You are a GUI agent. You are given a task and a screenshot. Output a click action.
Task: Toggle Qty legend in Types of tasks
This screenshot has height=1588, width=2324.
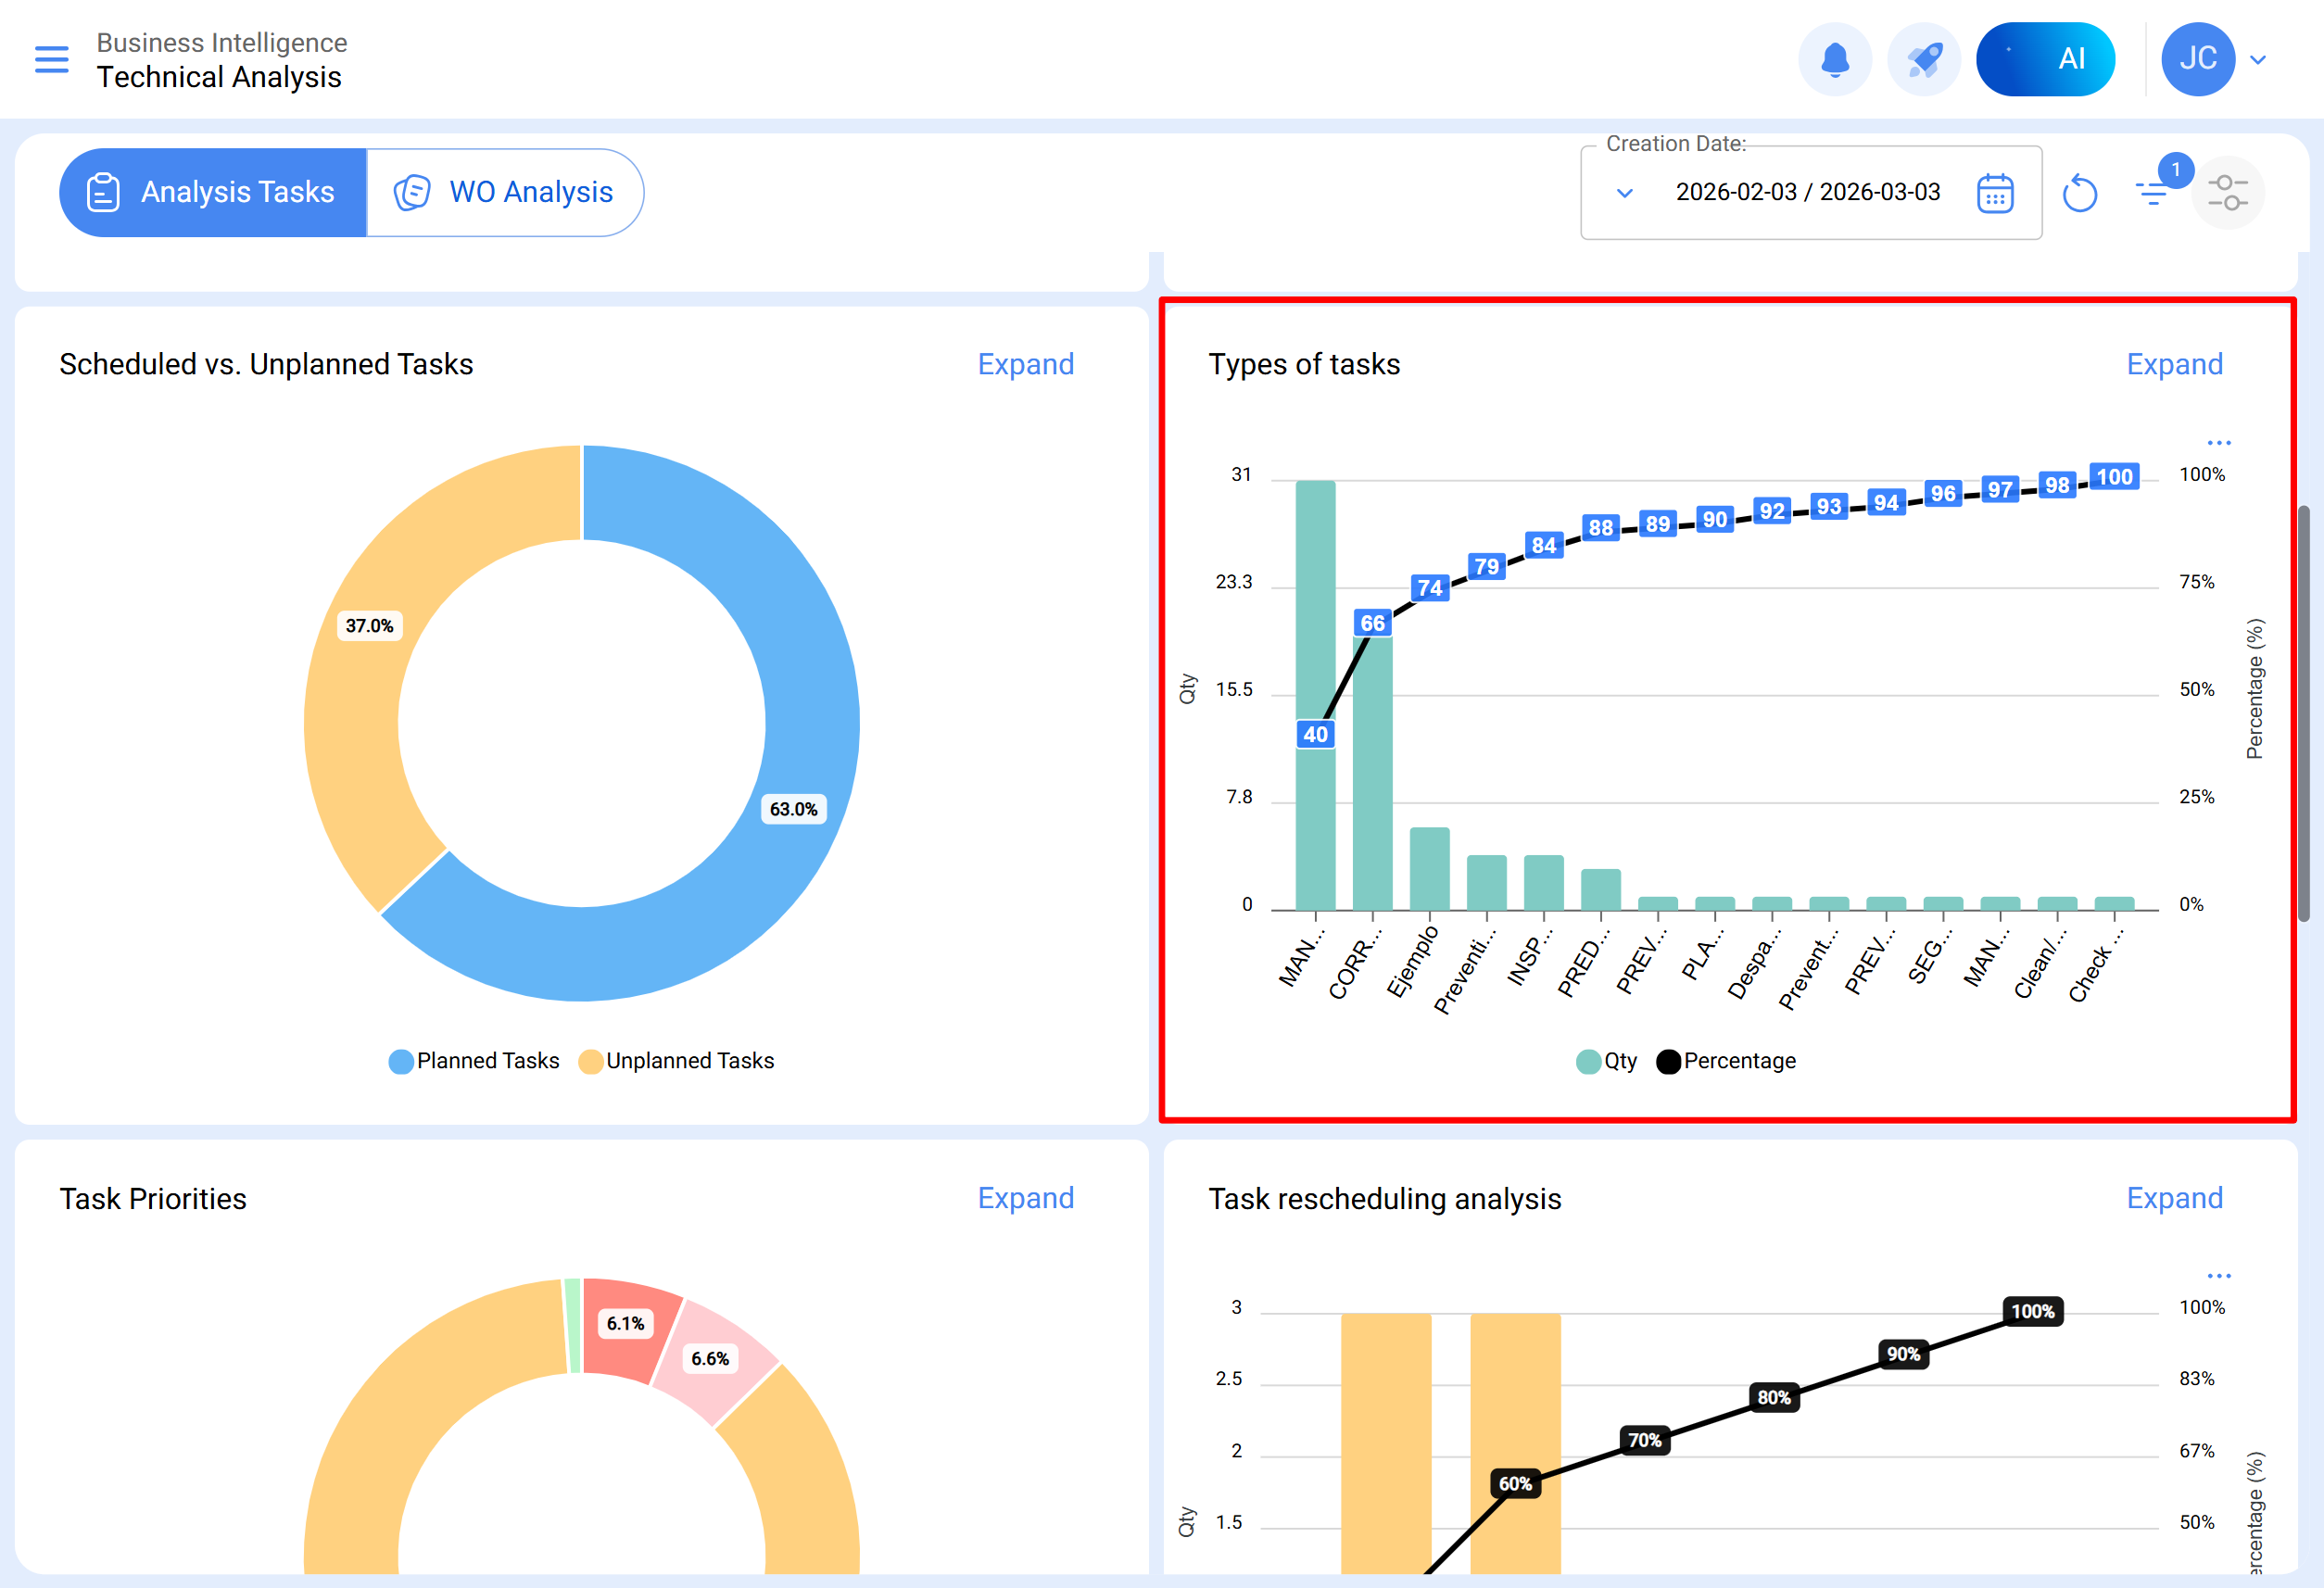pos(1606,1060)
